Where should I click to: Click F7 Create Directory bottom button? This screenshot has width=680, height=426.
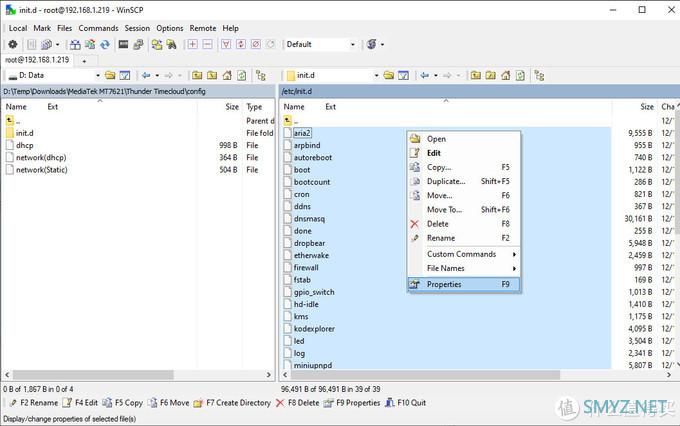coord(232,403)
